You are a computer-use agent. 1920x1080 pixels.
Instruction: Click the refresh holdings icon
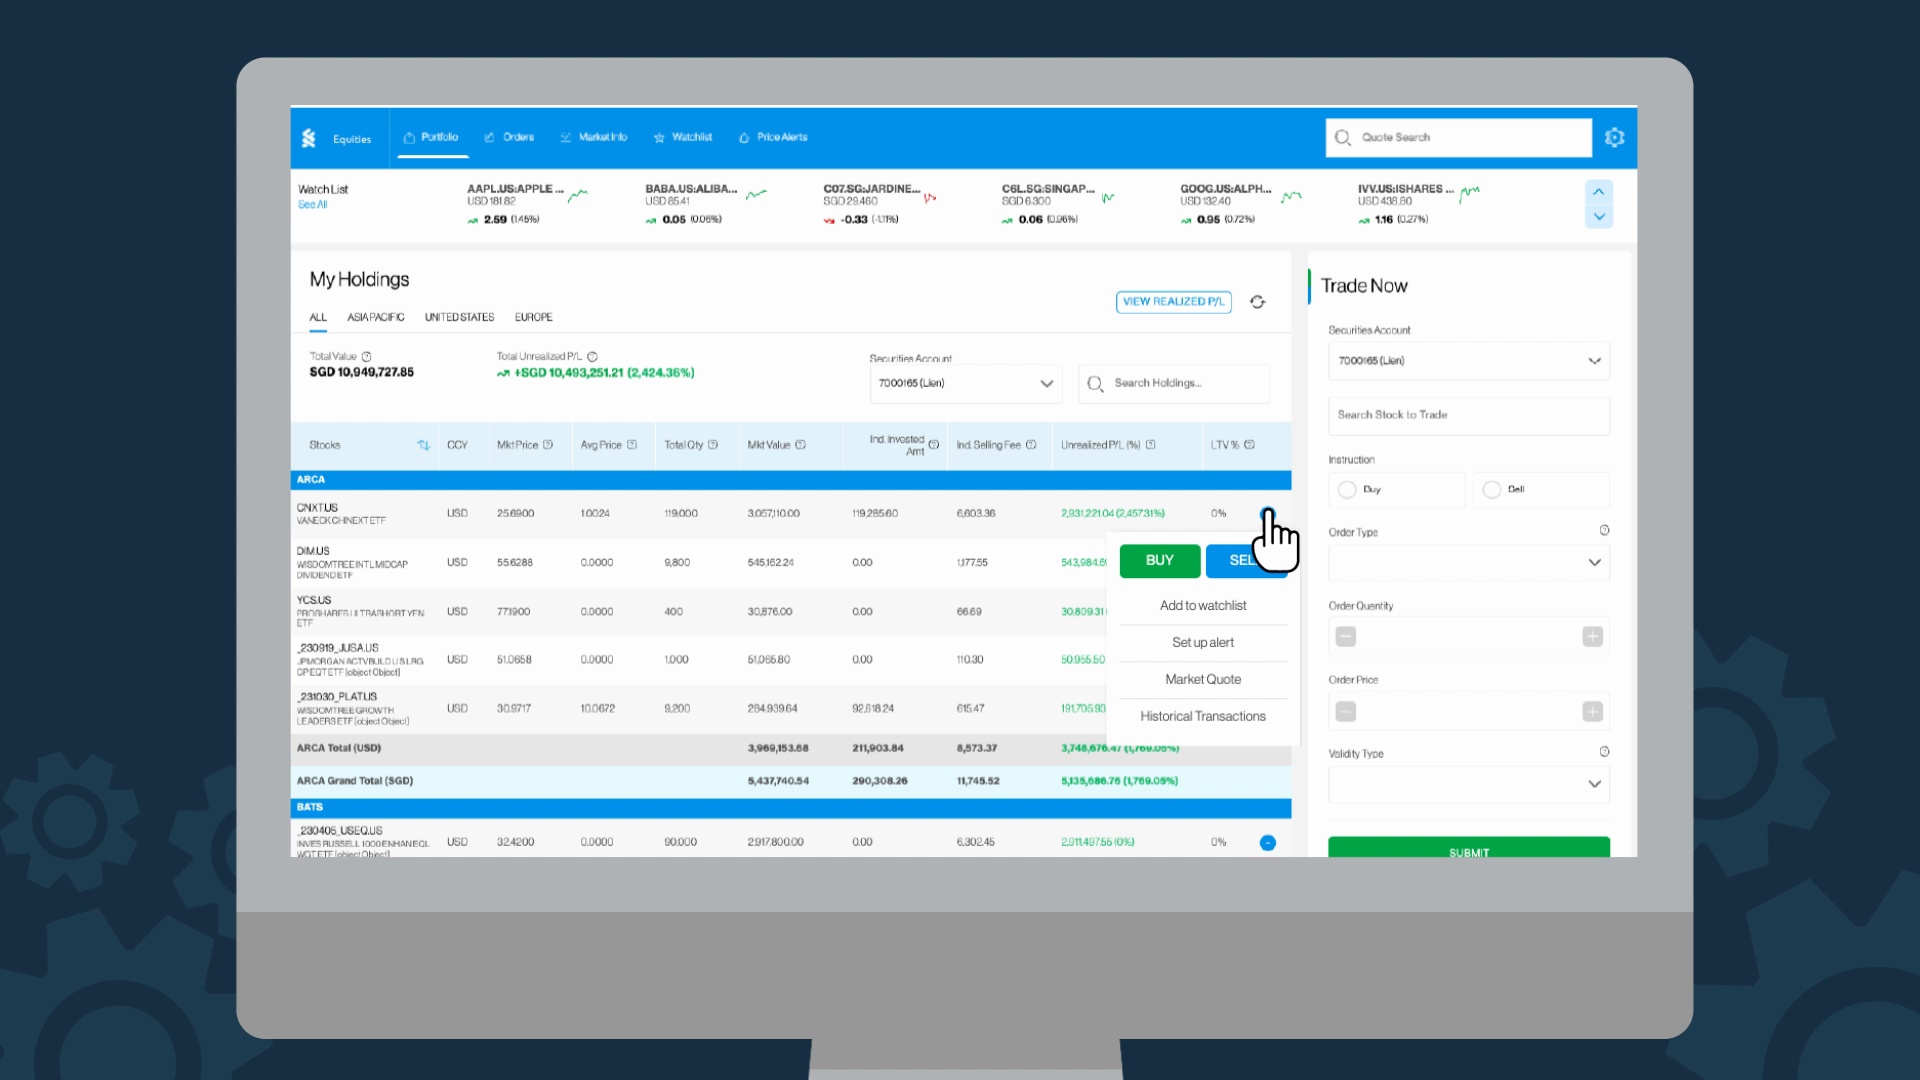(x=1257, y=302)
